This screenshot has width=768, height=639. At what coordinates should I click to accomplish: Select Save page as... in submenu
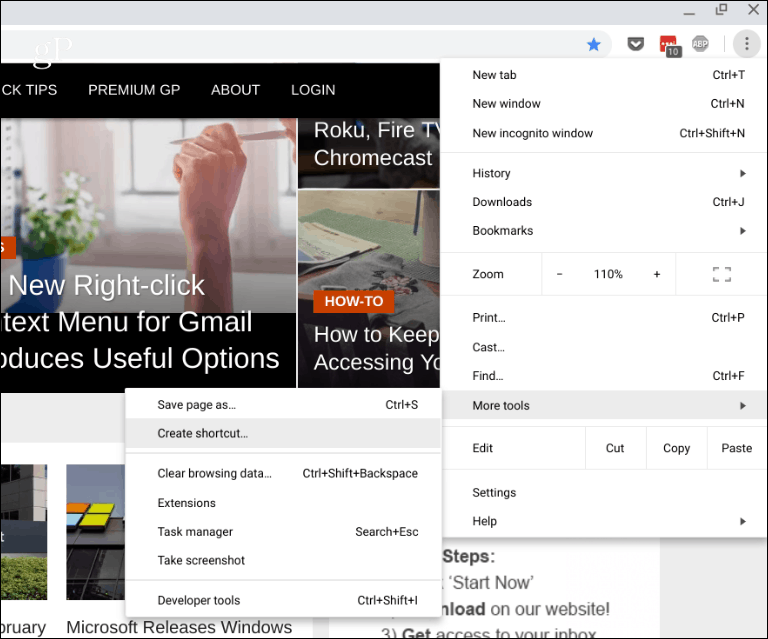[x=283, y=405]
